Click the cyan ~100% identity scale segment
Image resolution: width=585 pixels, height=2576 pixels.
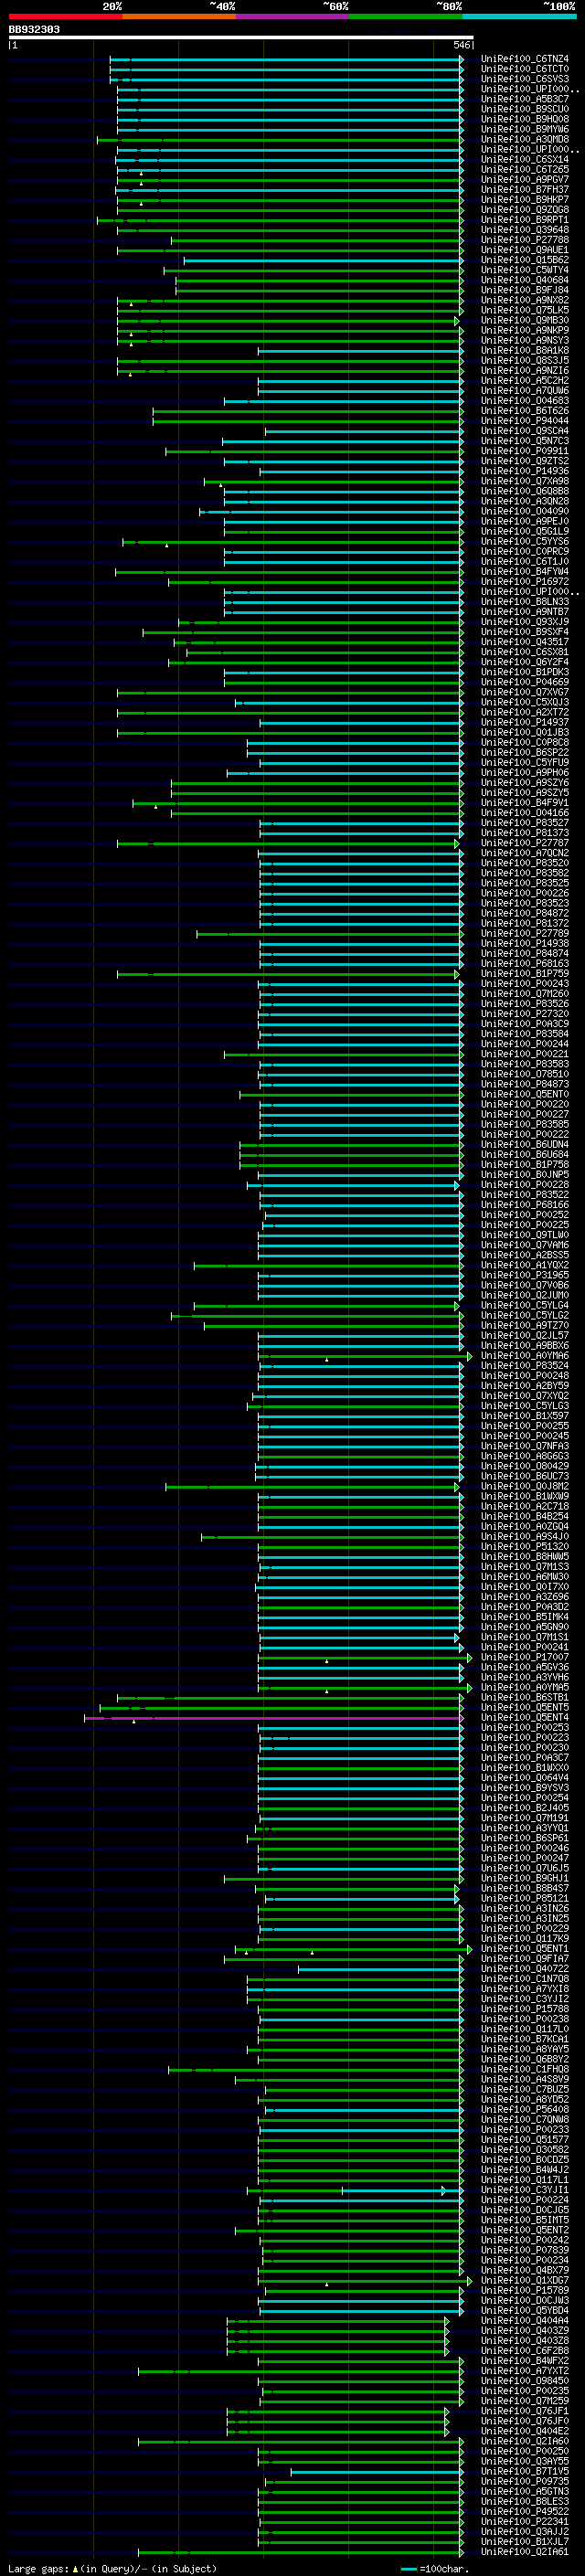point(520,16)
